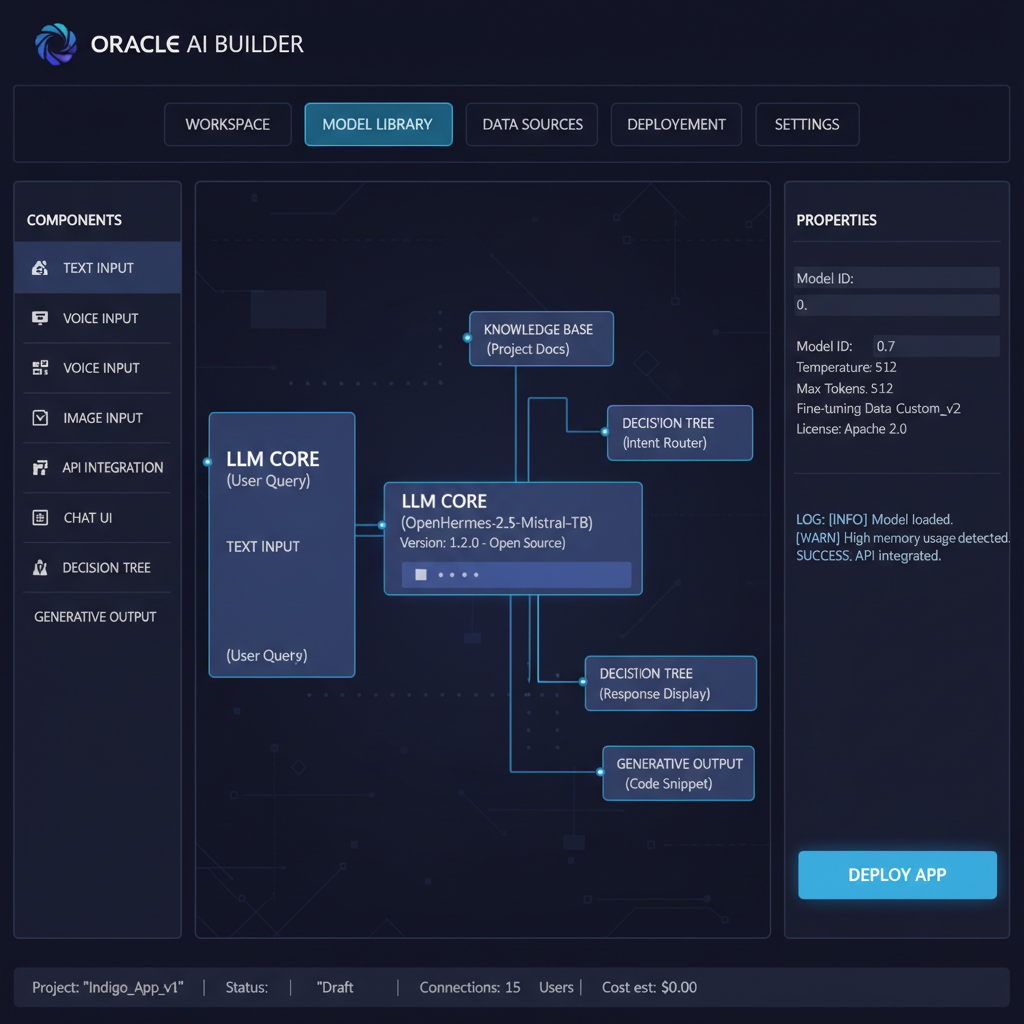Click the SUCCESS. API integrated line
The image size is (1024, 1024).
(869, 556)
